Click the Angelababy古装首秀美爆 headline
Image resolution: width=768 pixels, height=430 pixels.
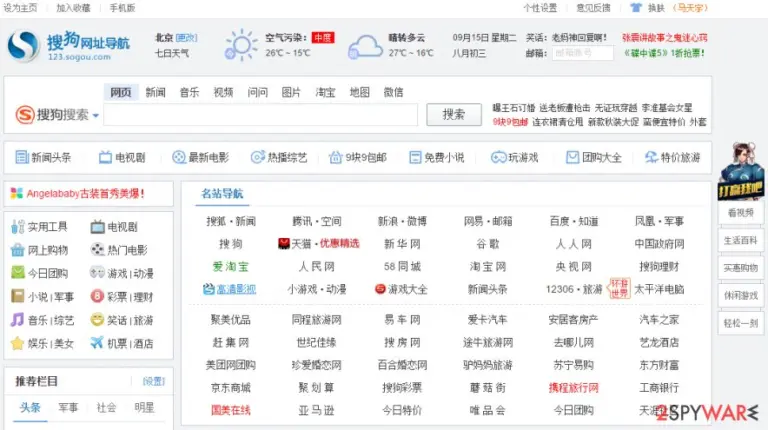pyautogui.click(x=85, y=193)
